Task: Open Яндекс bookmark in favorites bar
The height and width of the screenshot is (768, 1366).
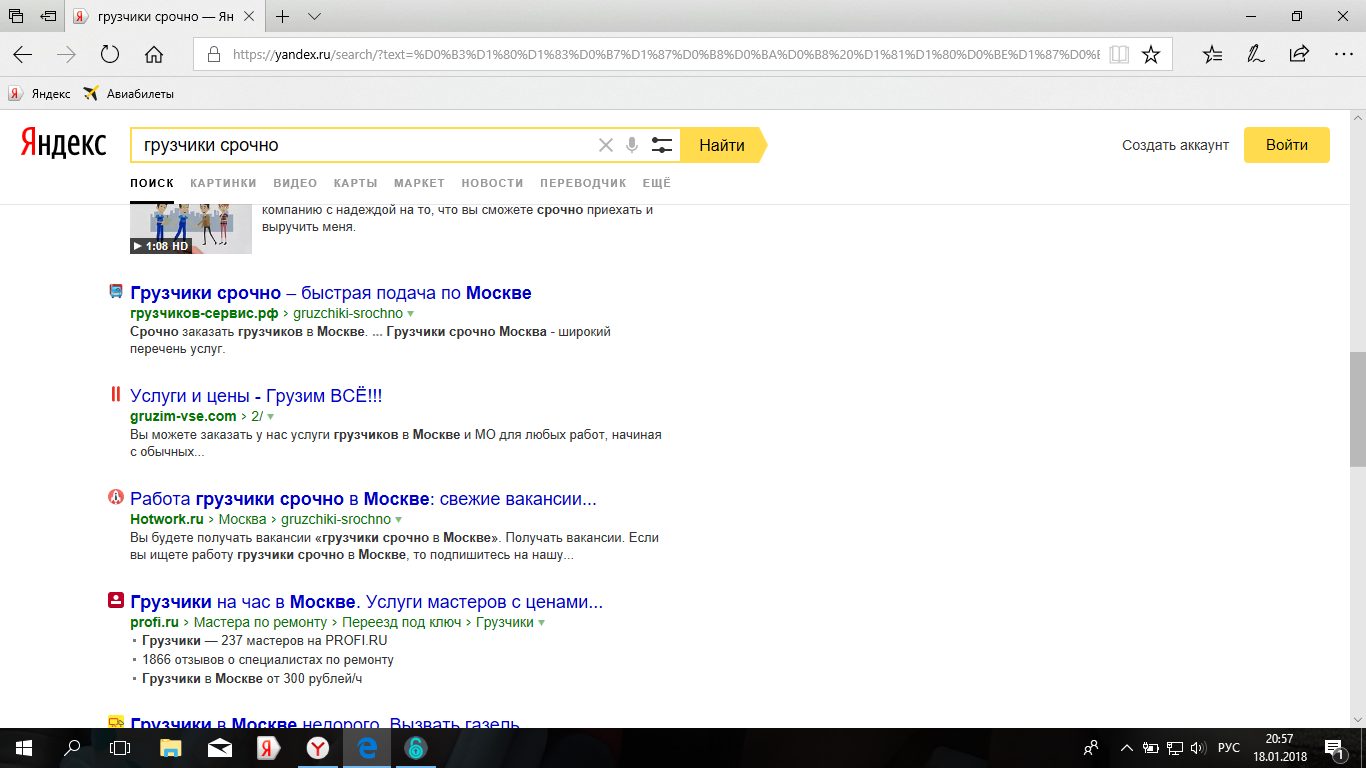Action: click(x=40, y=94)
